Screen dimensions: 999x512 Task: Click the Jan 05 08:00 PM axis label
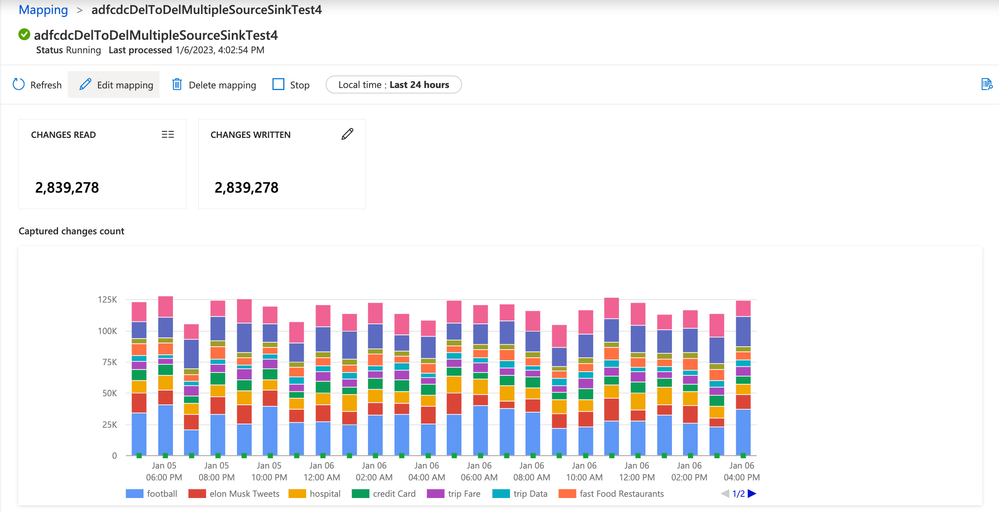pos(217,471)
